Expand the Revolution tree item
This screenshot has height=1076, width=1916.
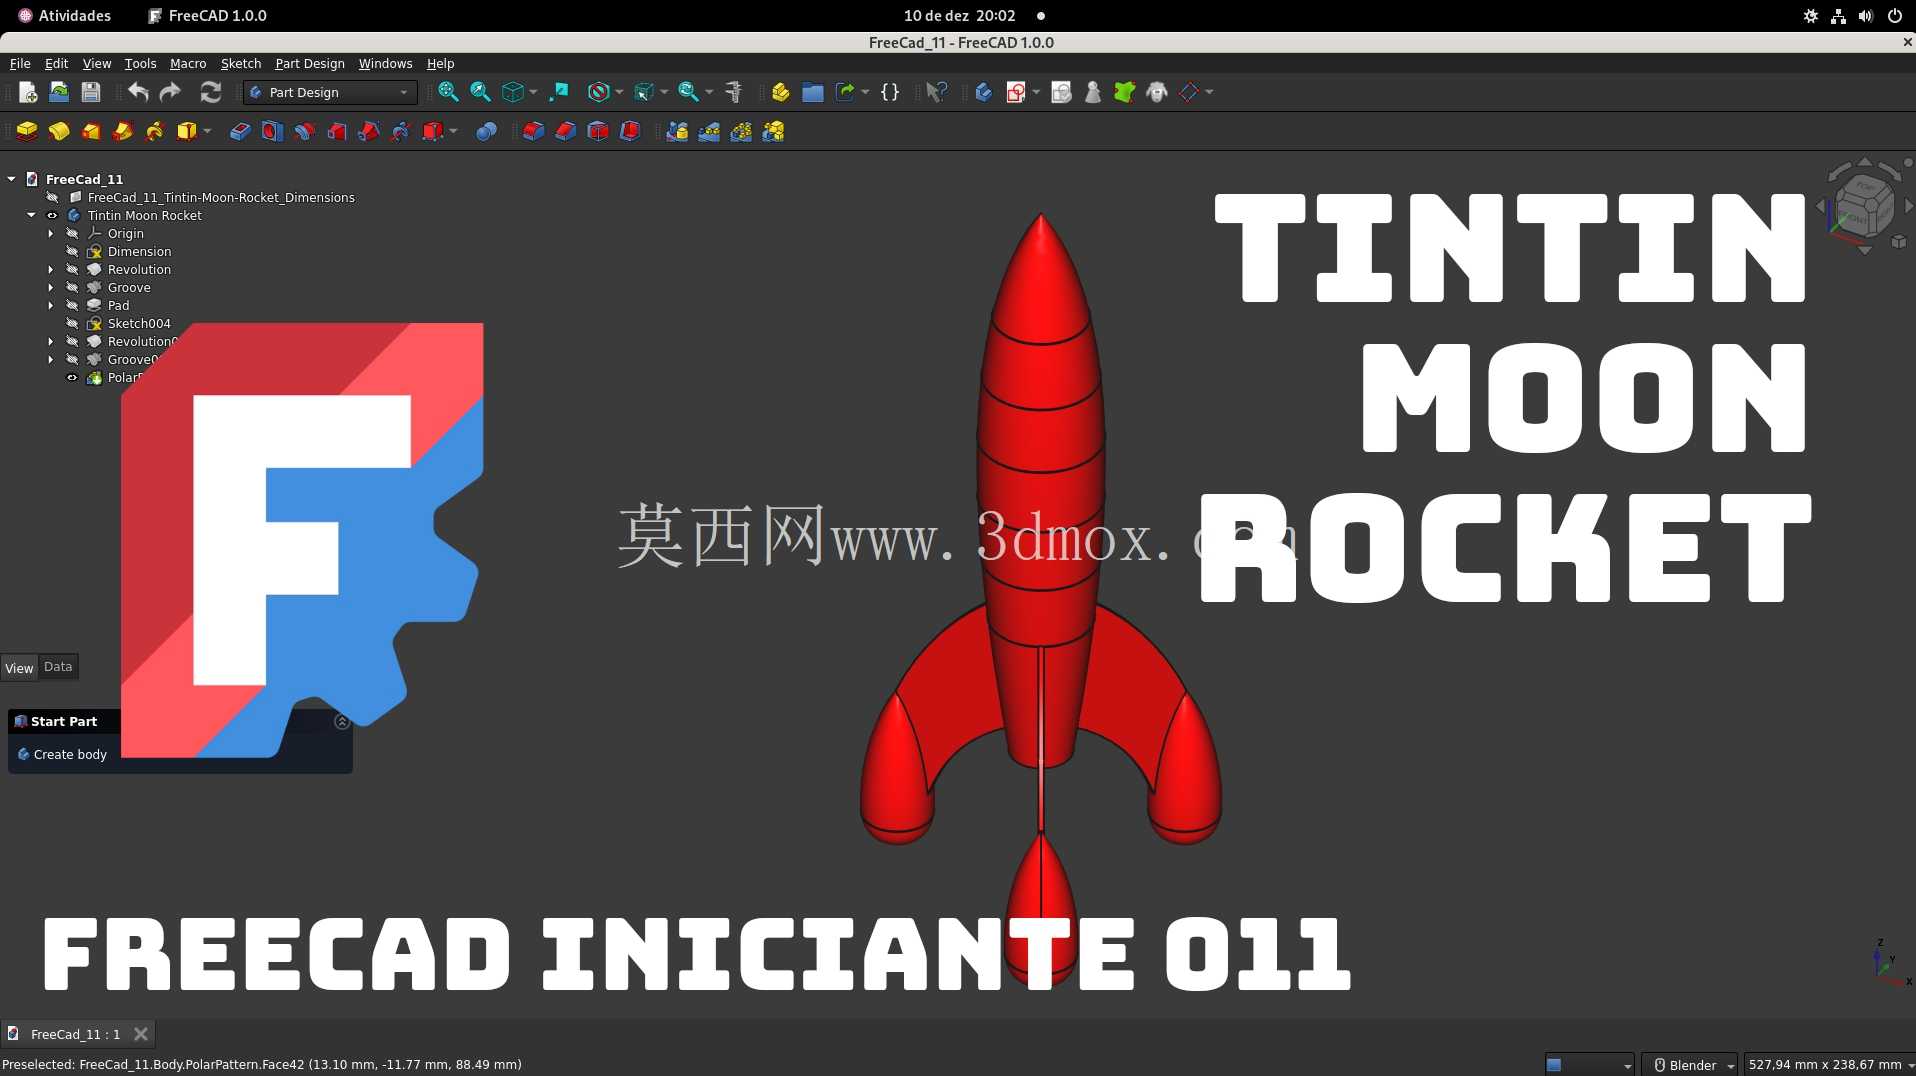pyautogui.click(x=51, y=269)
